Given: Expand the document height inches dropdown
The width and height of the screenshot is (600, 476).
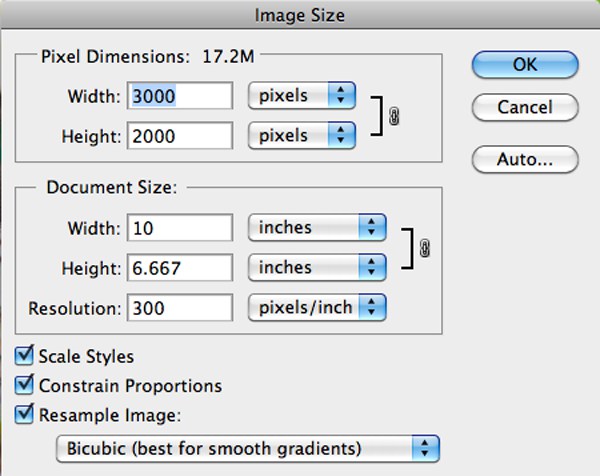Looking at the screenshot, I should 317,267.
